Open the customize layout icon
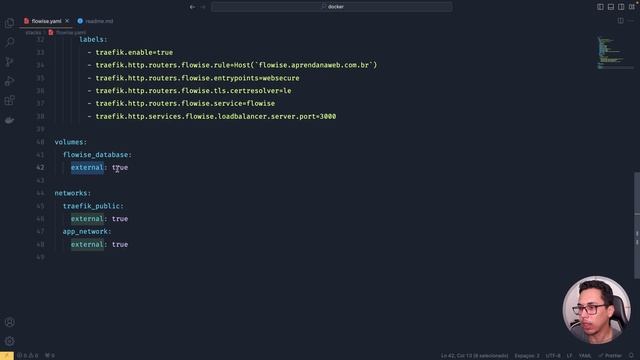 point(631,7)
